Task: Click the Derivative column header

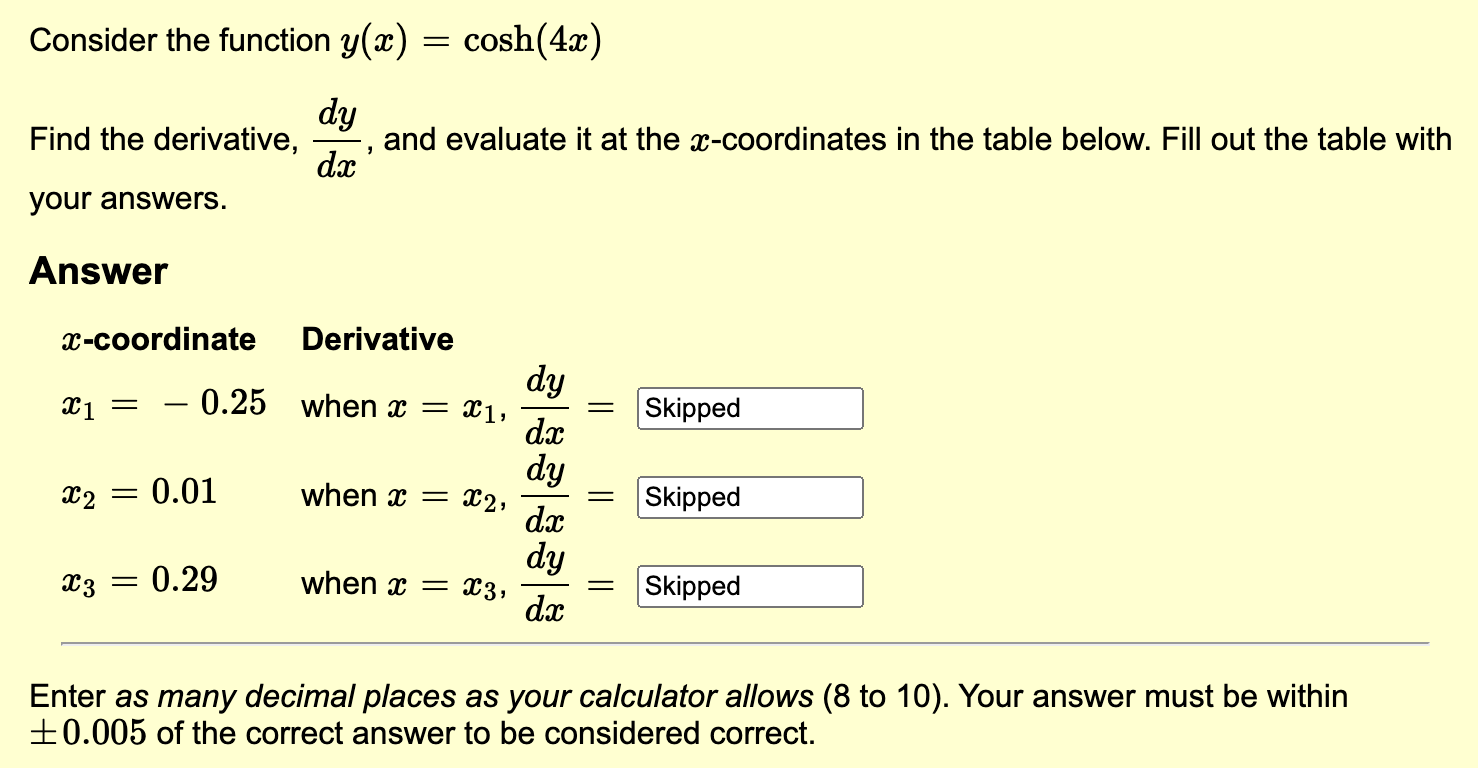Action: point(377,339)
